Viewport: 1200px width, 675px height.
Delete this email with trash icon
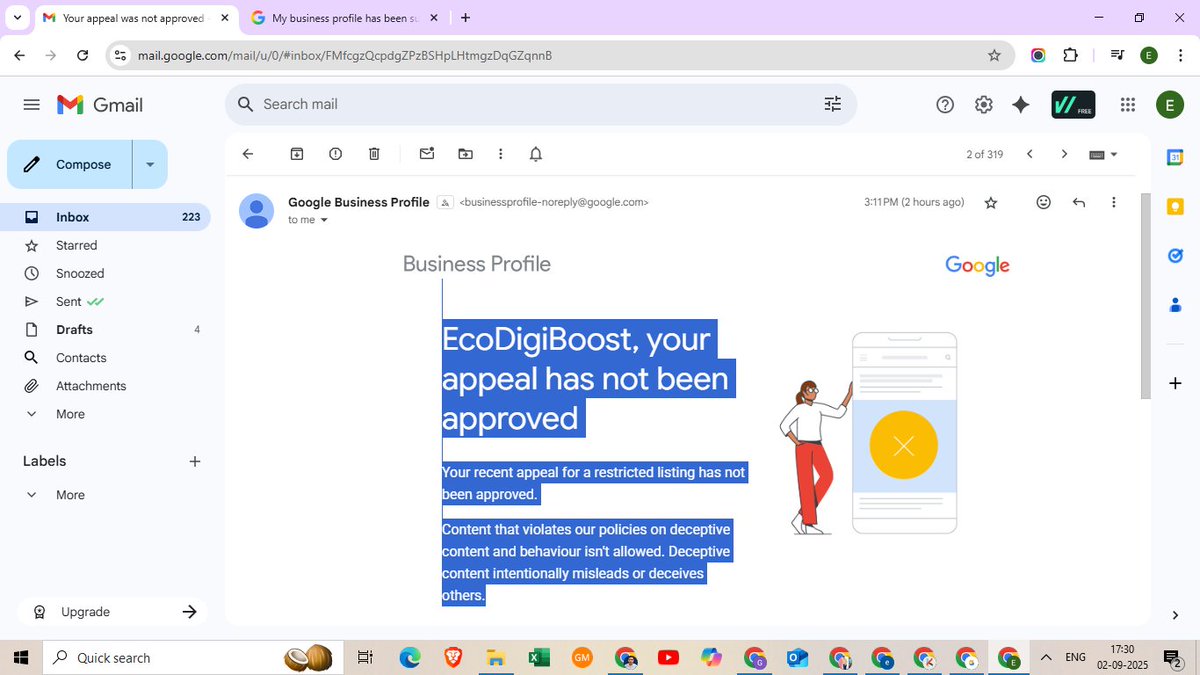374,154
